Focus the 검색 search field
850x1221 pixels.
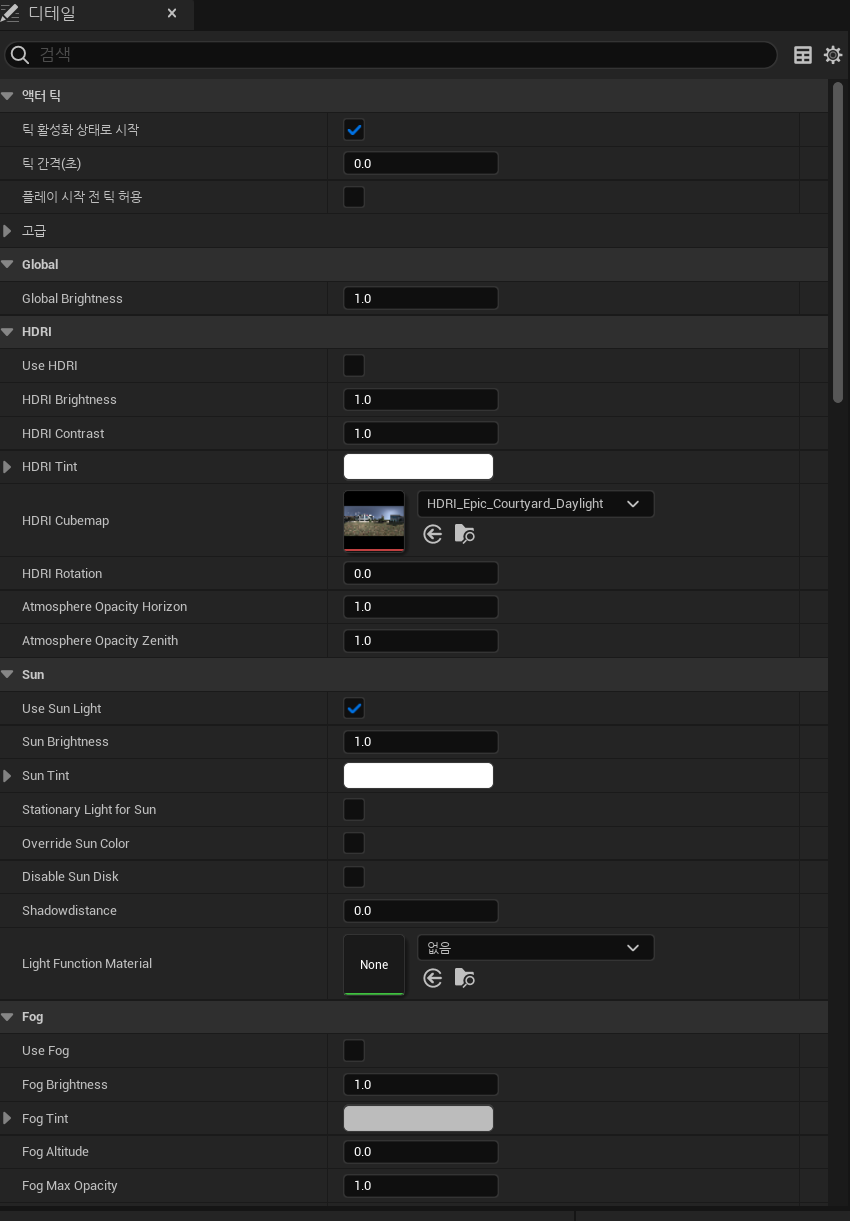(x=390, y=55)
